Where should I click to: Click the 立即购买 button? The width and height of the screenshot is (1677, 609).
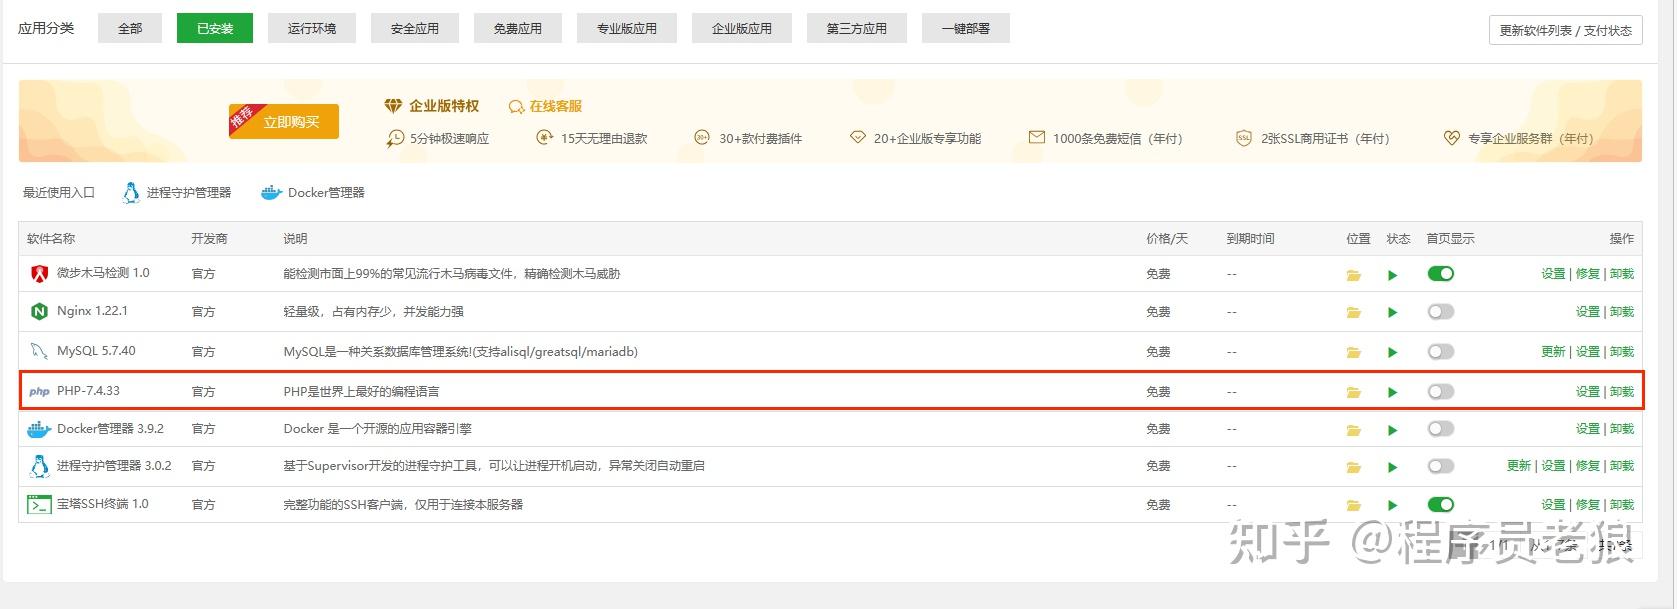[x=284, y=121]
